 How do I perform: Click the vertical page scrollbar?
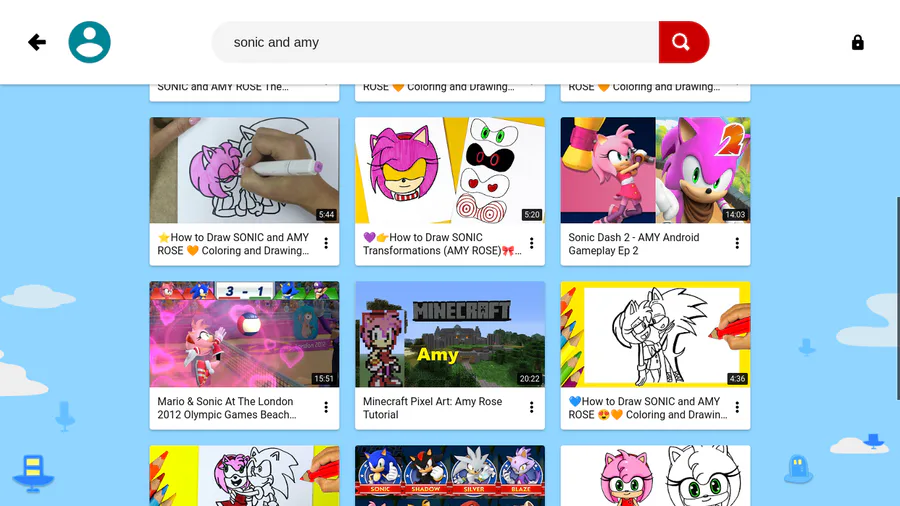[897, 298]
